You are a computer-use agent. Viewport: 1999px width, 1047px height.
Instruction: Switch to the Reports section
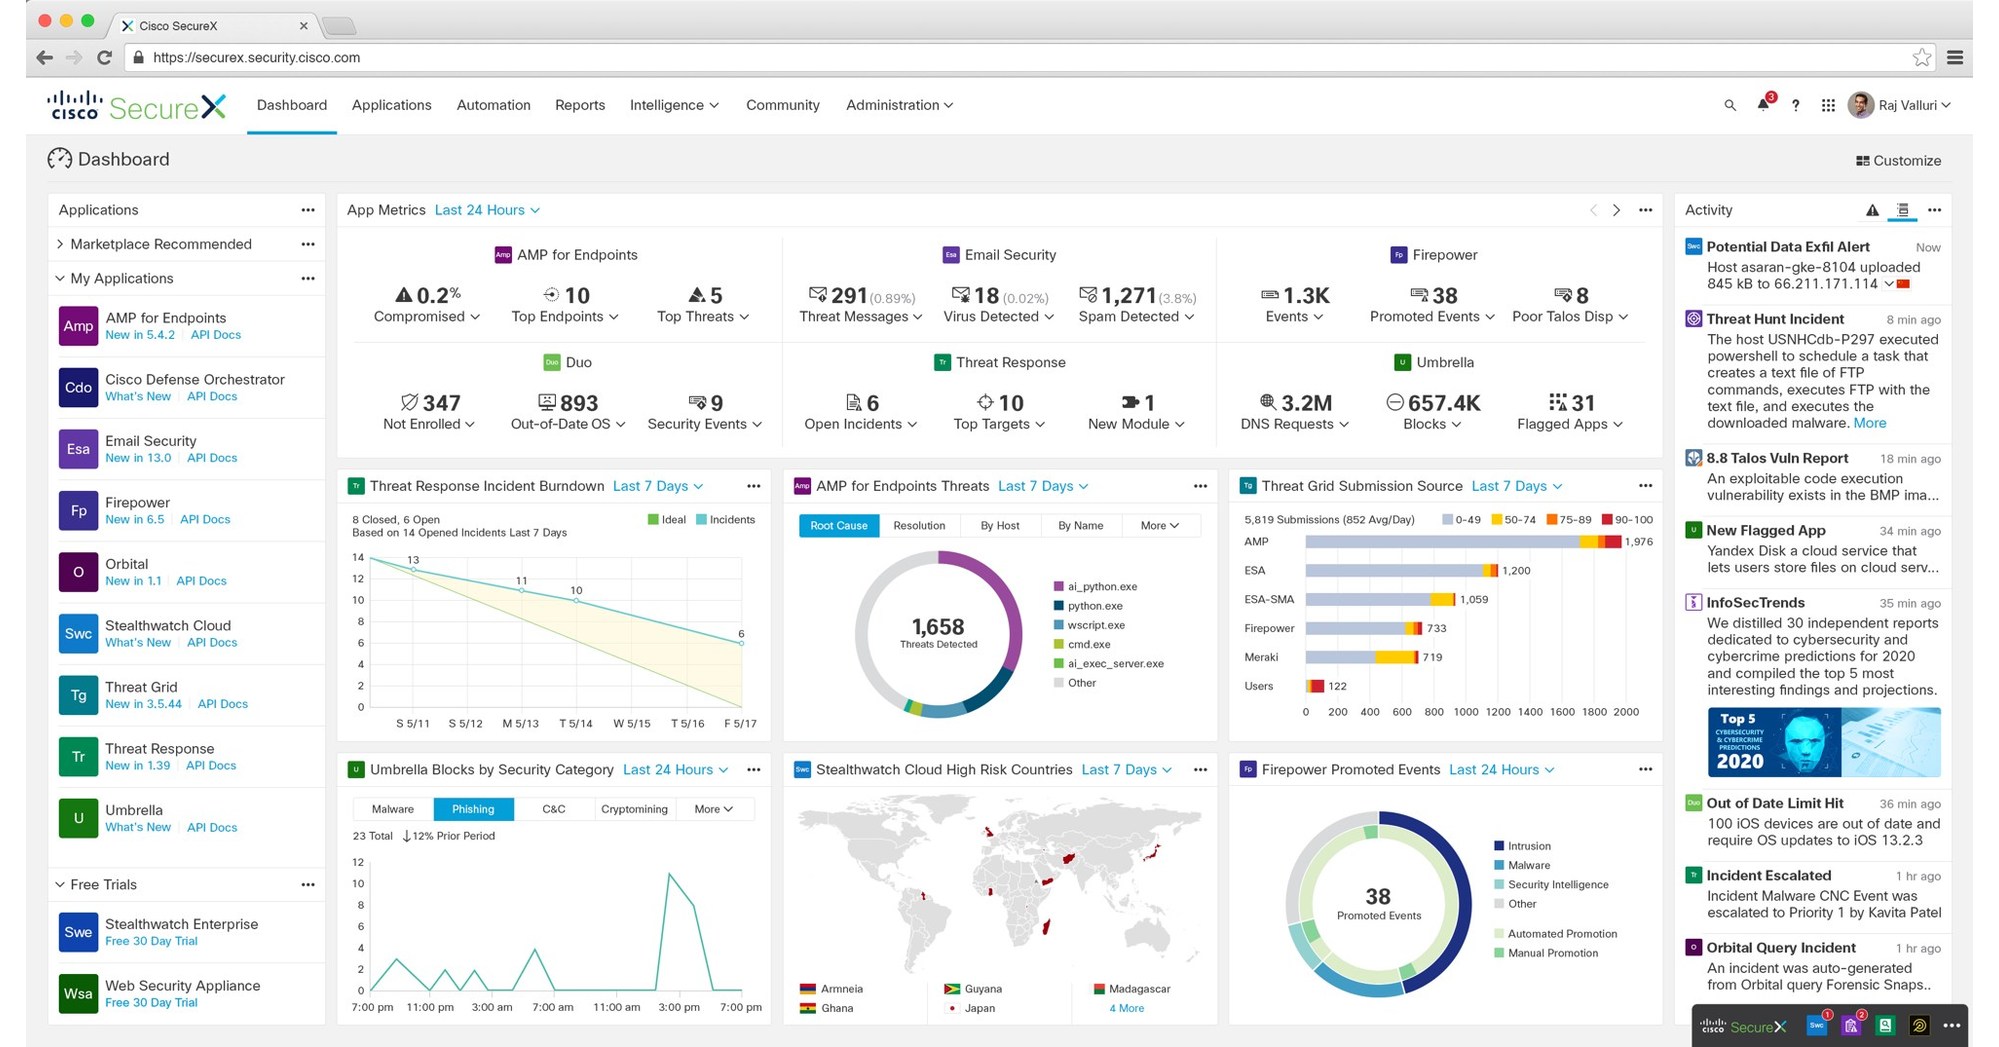[x=580, y=105]
